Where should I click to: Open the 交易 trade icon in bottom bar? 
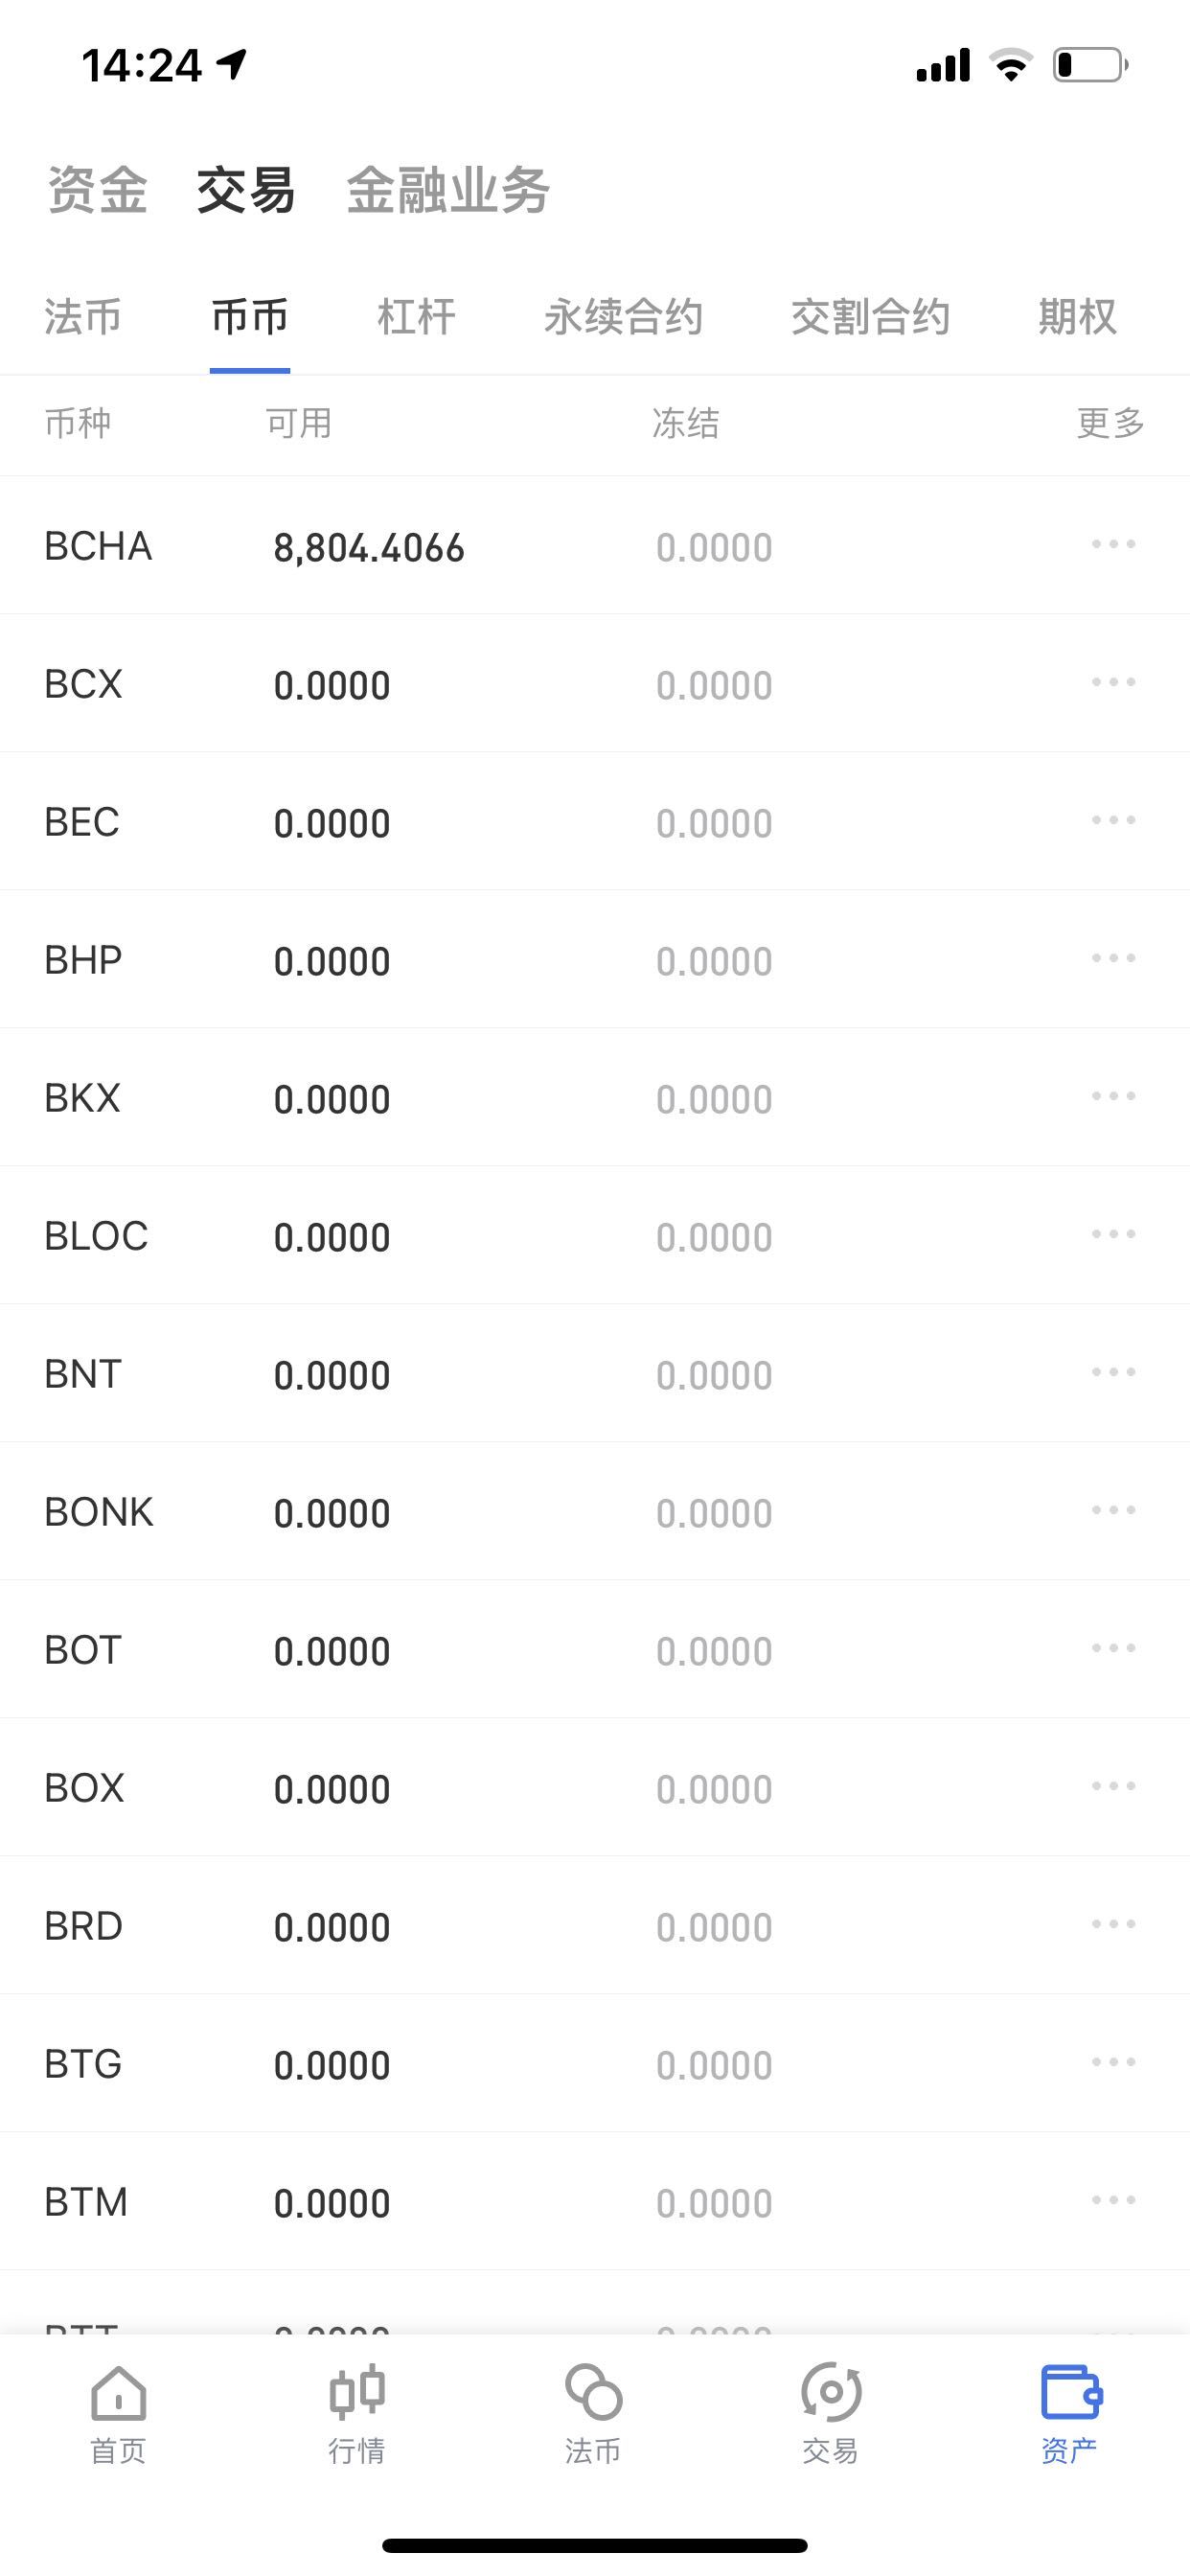tap(831, 2393)
